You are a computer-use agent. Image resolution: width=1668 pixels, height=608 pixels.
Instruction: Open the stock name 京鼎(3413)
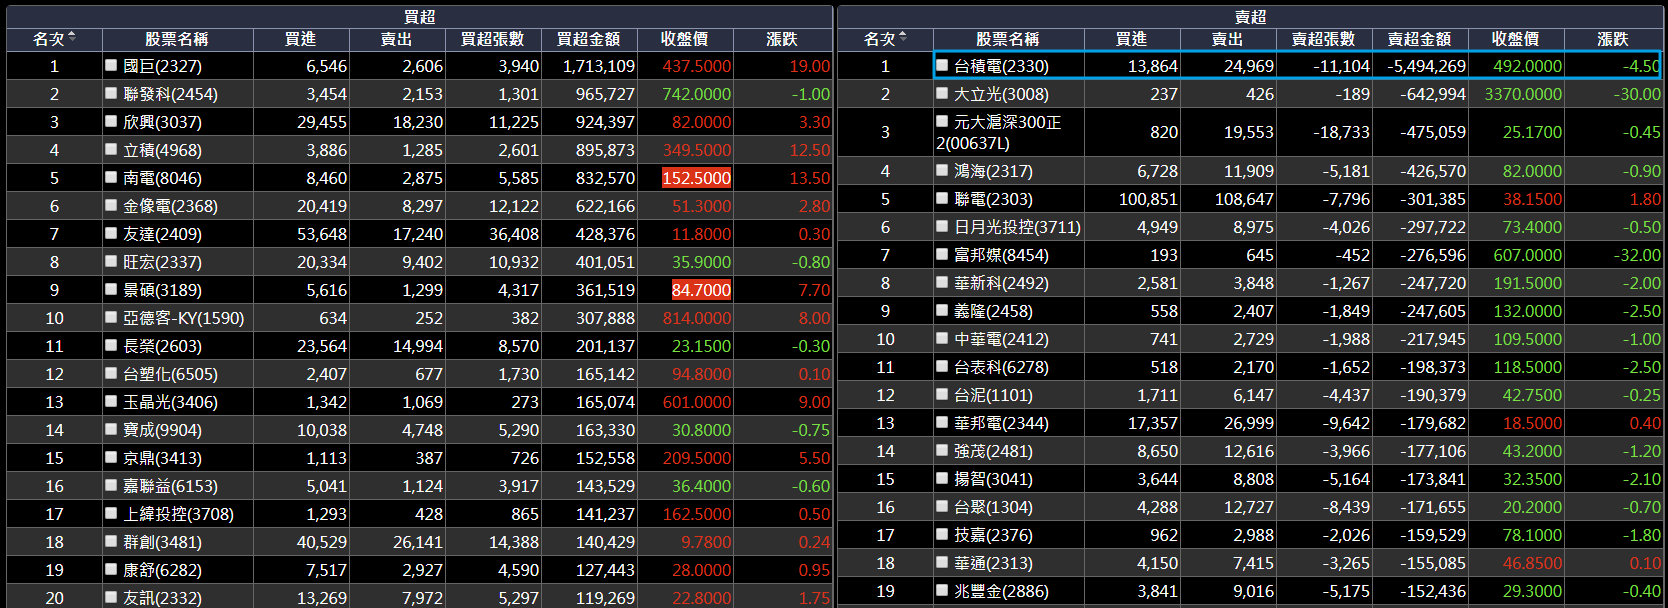pos(162,458)
